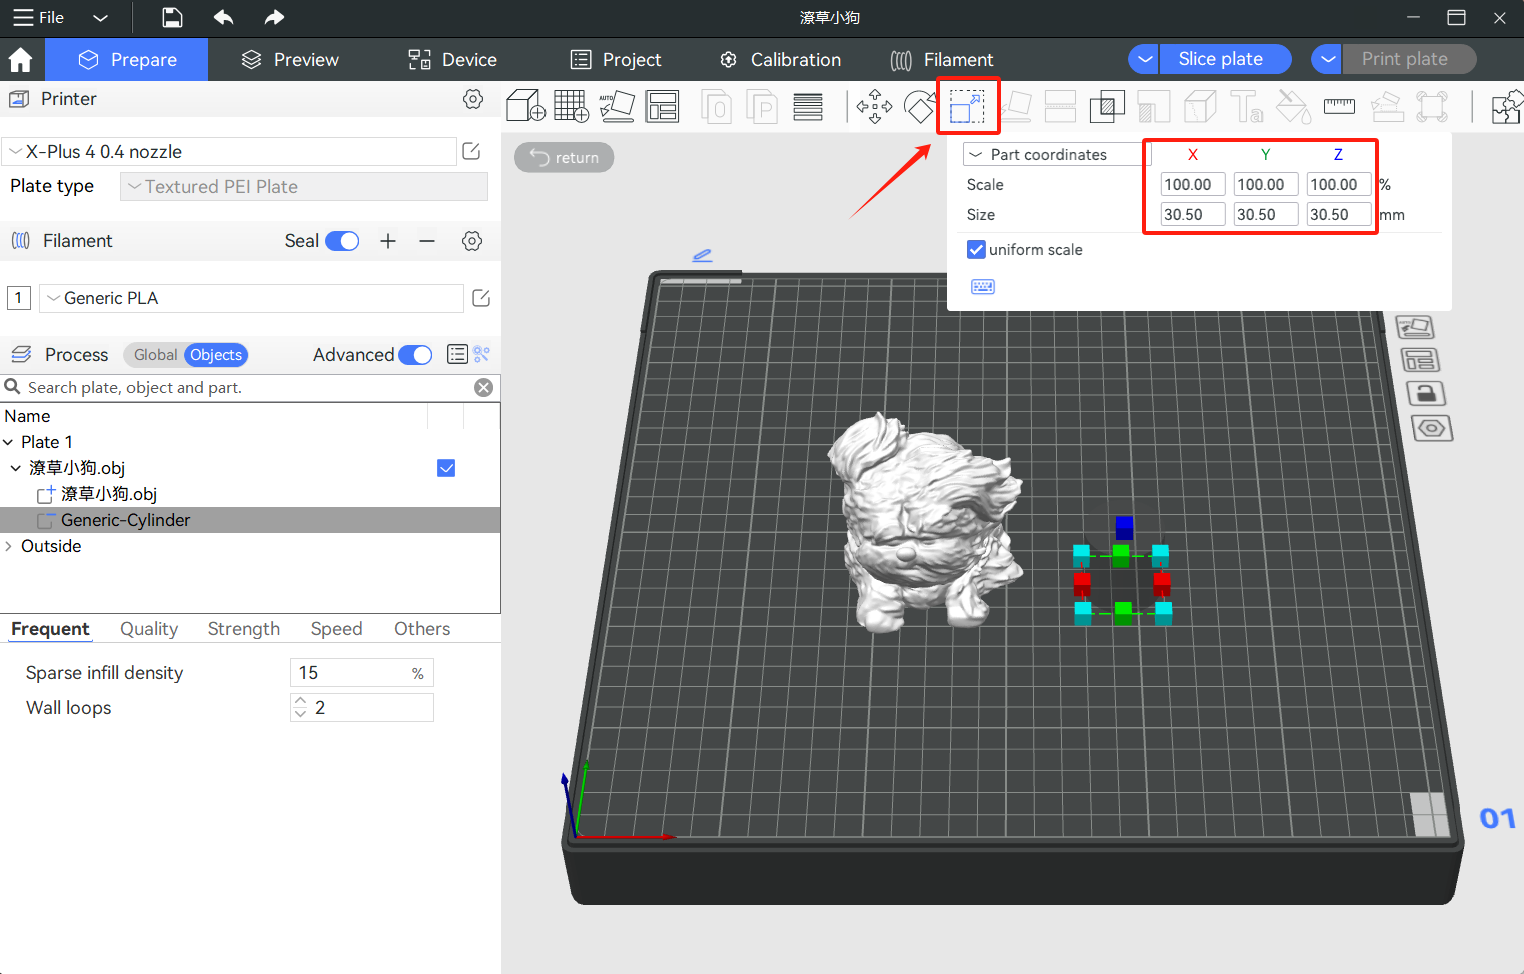Open the Slice plate dropdown arrow
Image resolution: width=1524 pixels, height=974 pixels.
pyautogui.click(x=1144, y=59)
